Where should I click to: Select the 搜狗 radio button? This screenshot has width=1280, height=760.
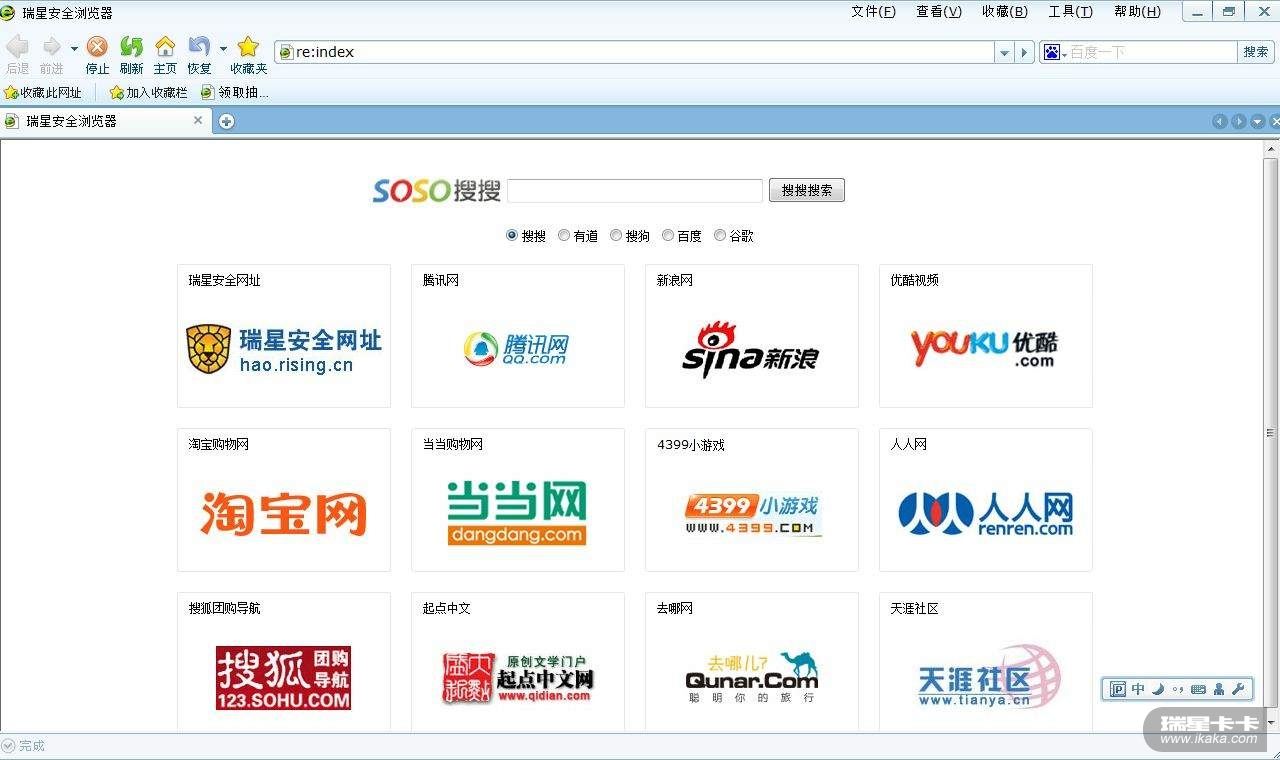coord(616,236)
